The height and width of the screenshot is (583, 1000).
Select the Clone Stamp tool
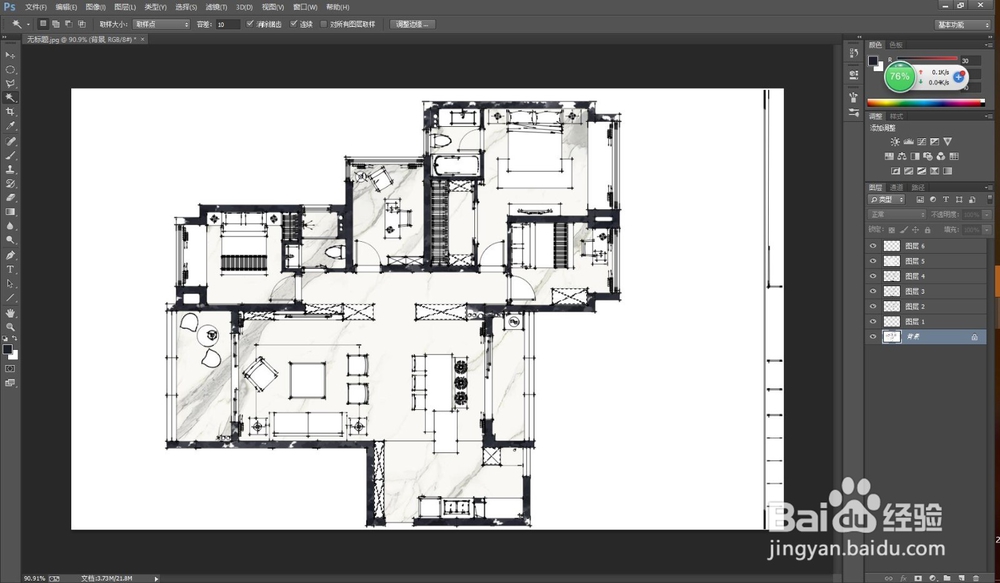click(10, 169)
